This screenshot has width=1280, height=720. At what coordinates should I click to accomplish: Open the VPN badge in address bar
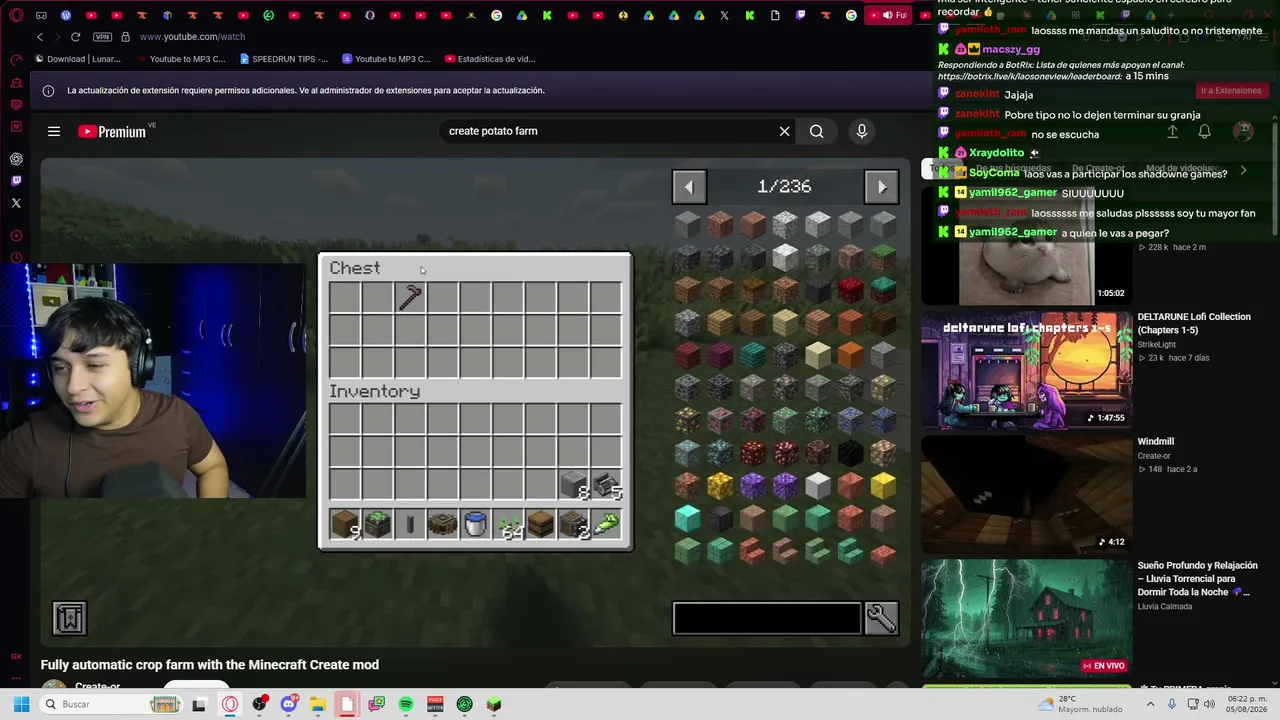102,37
